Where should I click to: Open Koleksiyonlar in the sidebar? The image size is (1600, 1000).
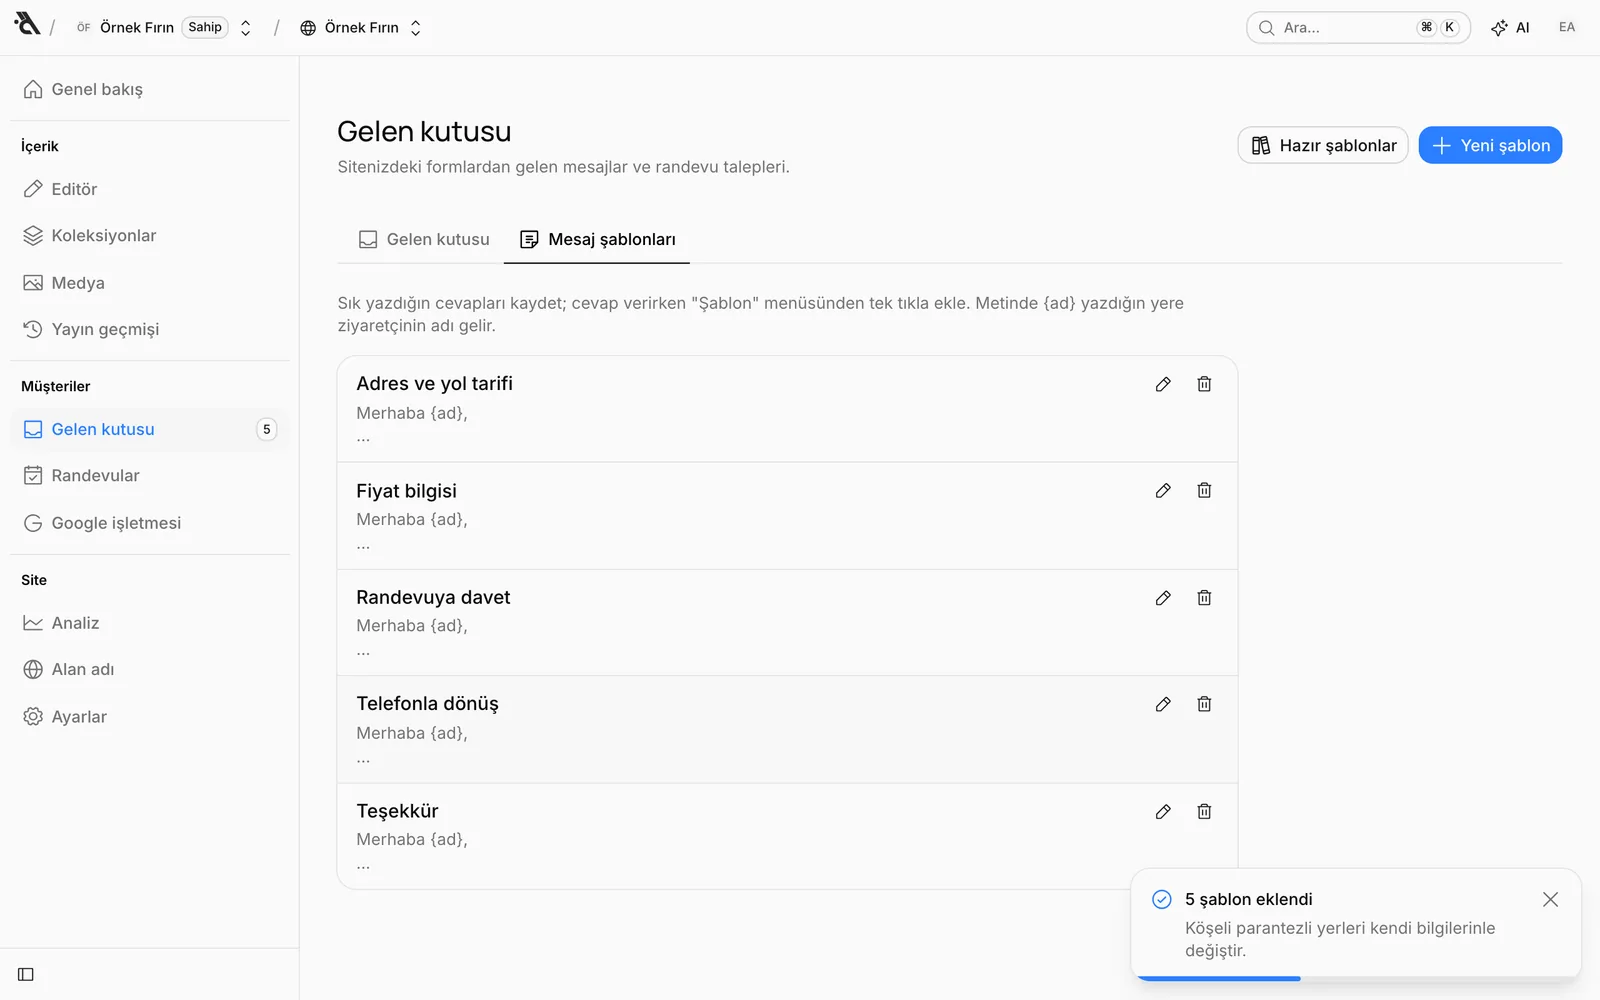click(150, 236)
